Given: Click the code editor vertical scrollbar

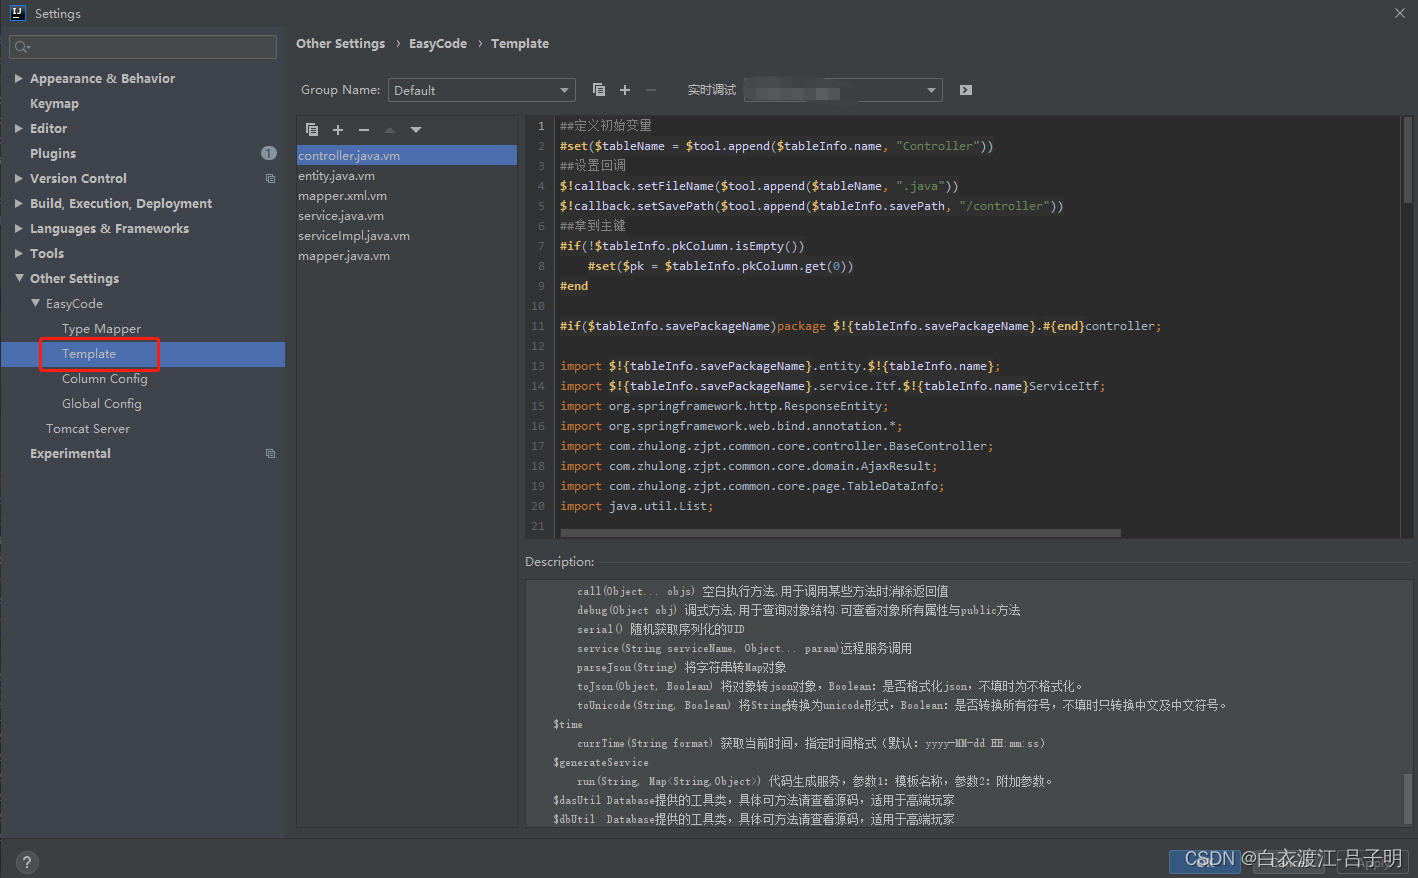Looking at the screenshot, I should 1408,160.
